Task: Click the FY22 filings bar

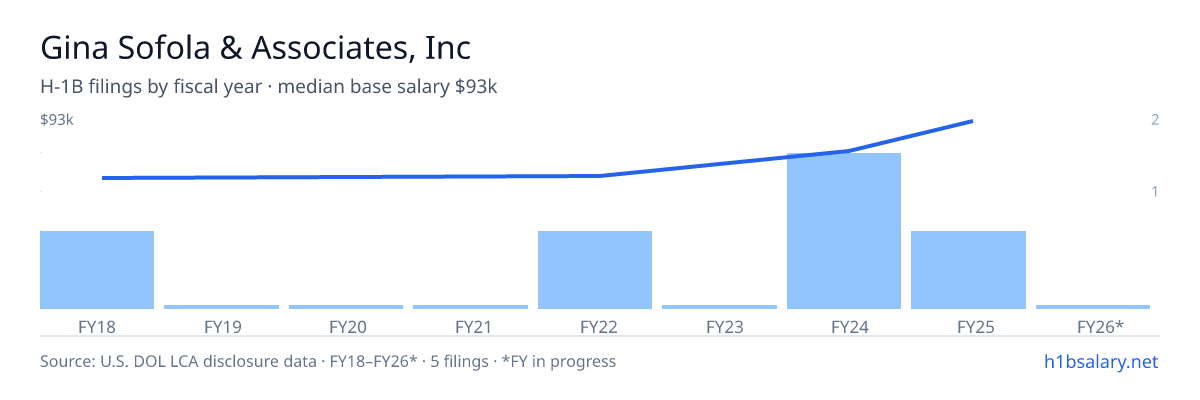Action: point(595,270)
